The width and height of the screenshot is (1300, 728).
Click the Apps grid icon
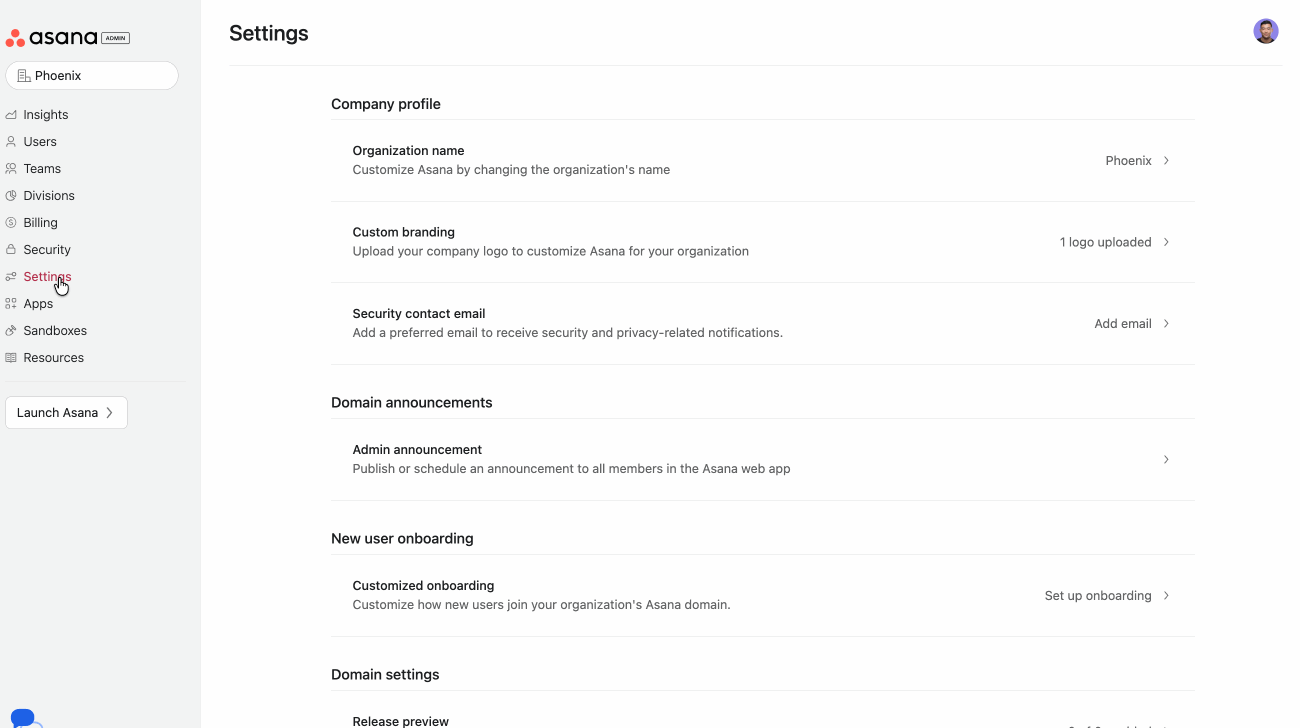click(x=11, y=304)
